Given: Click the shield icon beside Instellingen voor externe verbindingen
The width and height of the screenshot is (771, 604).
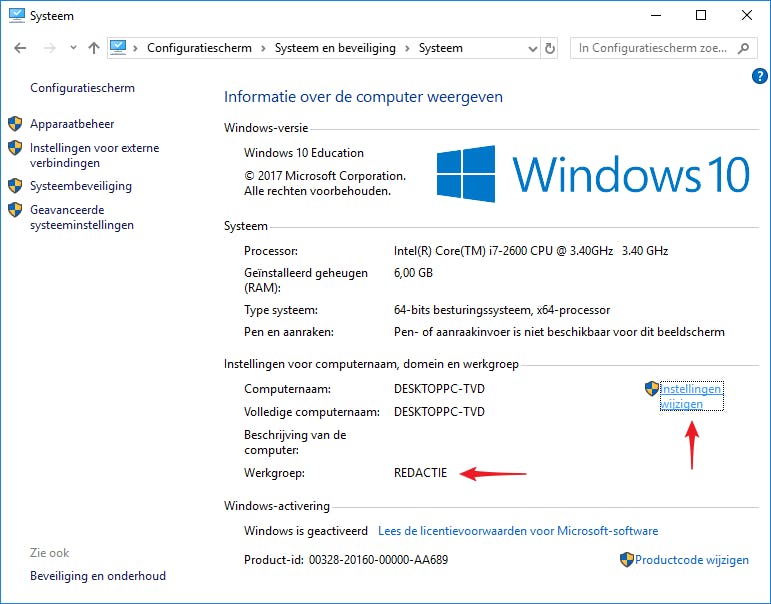Looking at the screenshot, I should (15, 148).
